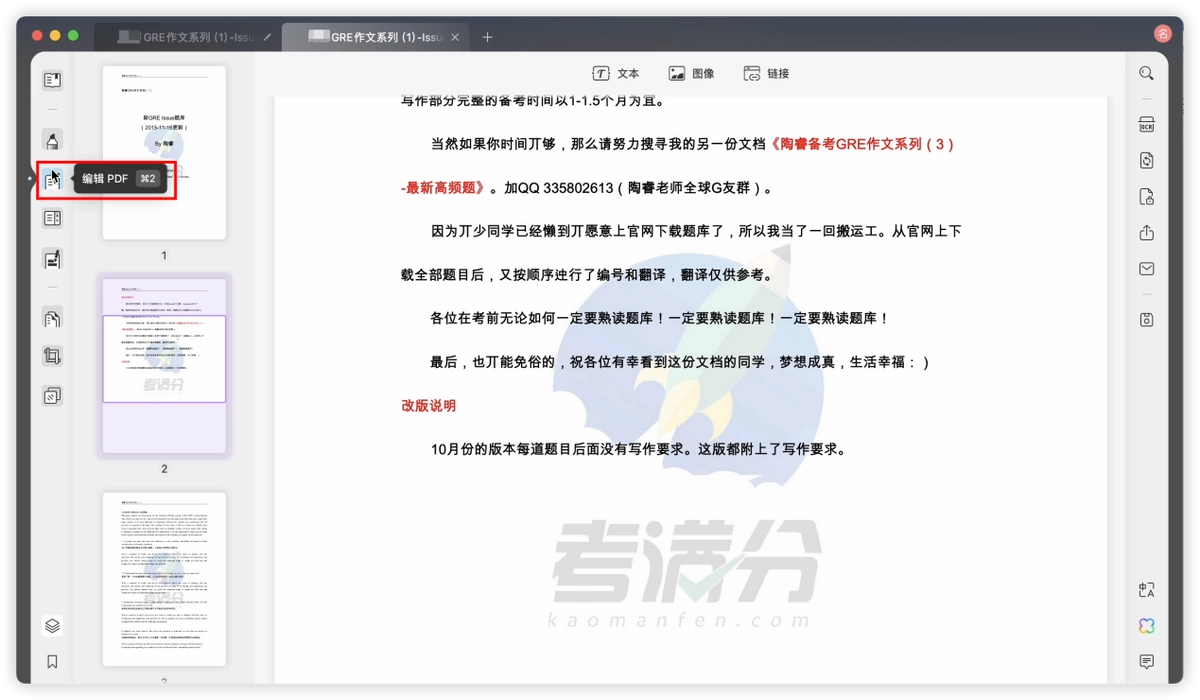Choose the 文本 text editing tool
The height and width of the screenshot is (700, 1200).
[616, 73]
